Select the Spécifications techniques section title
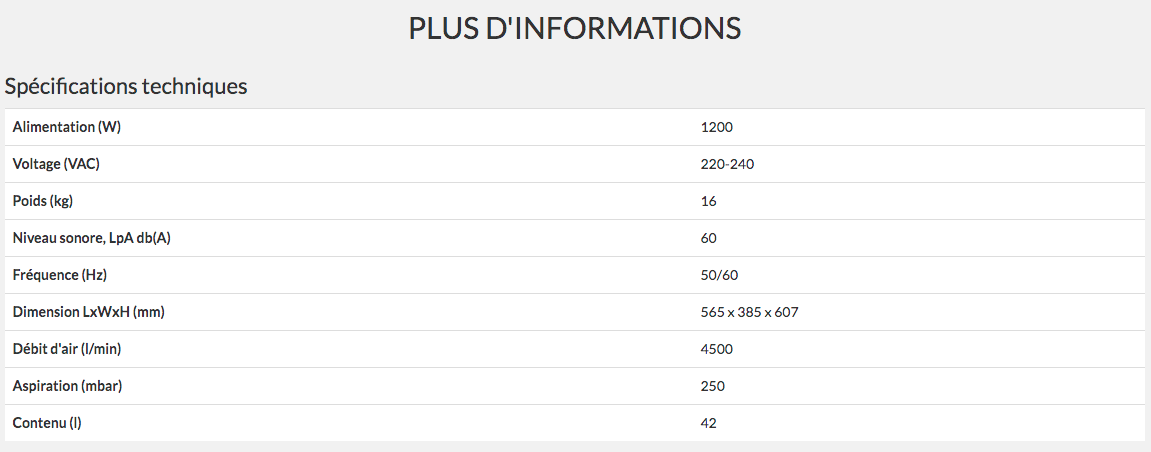Viewport: 1151px width, 452px height. (126, 87)
